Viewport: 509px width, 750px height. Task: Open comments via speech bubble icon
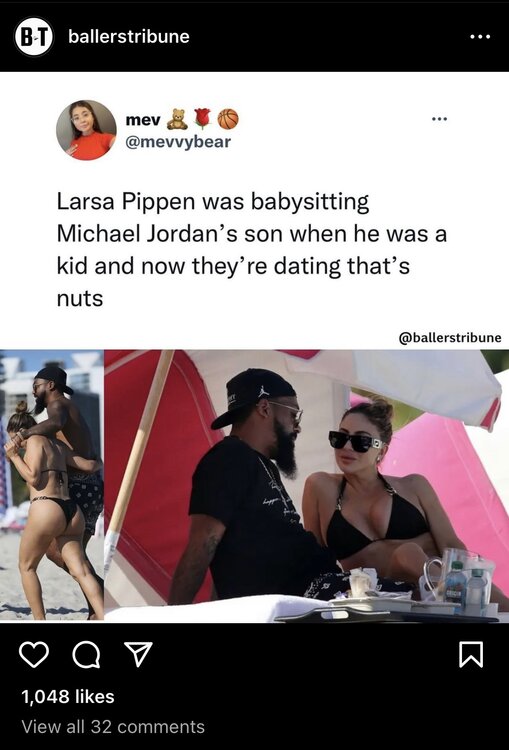87,654
